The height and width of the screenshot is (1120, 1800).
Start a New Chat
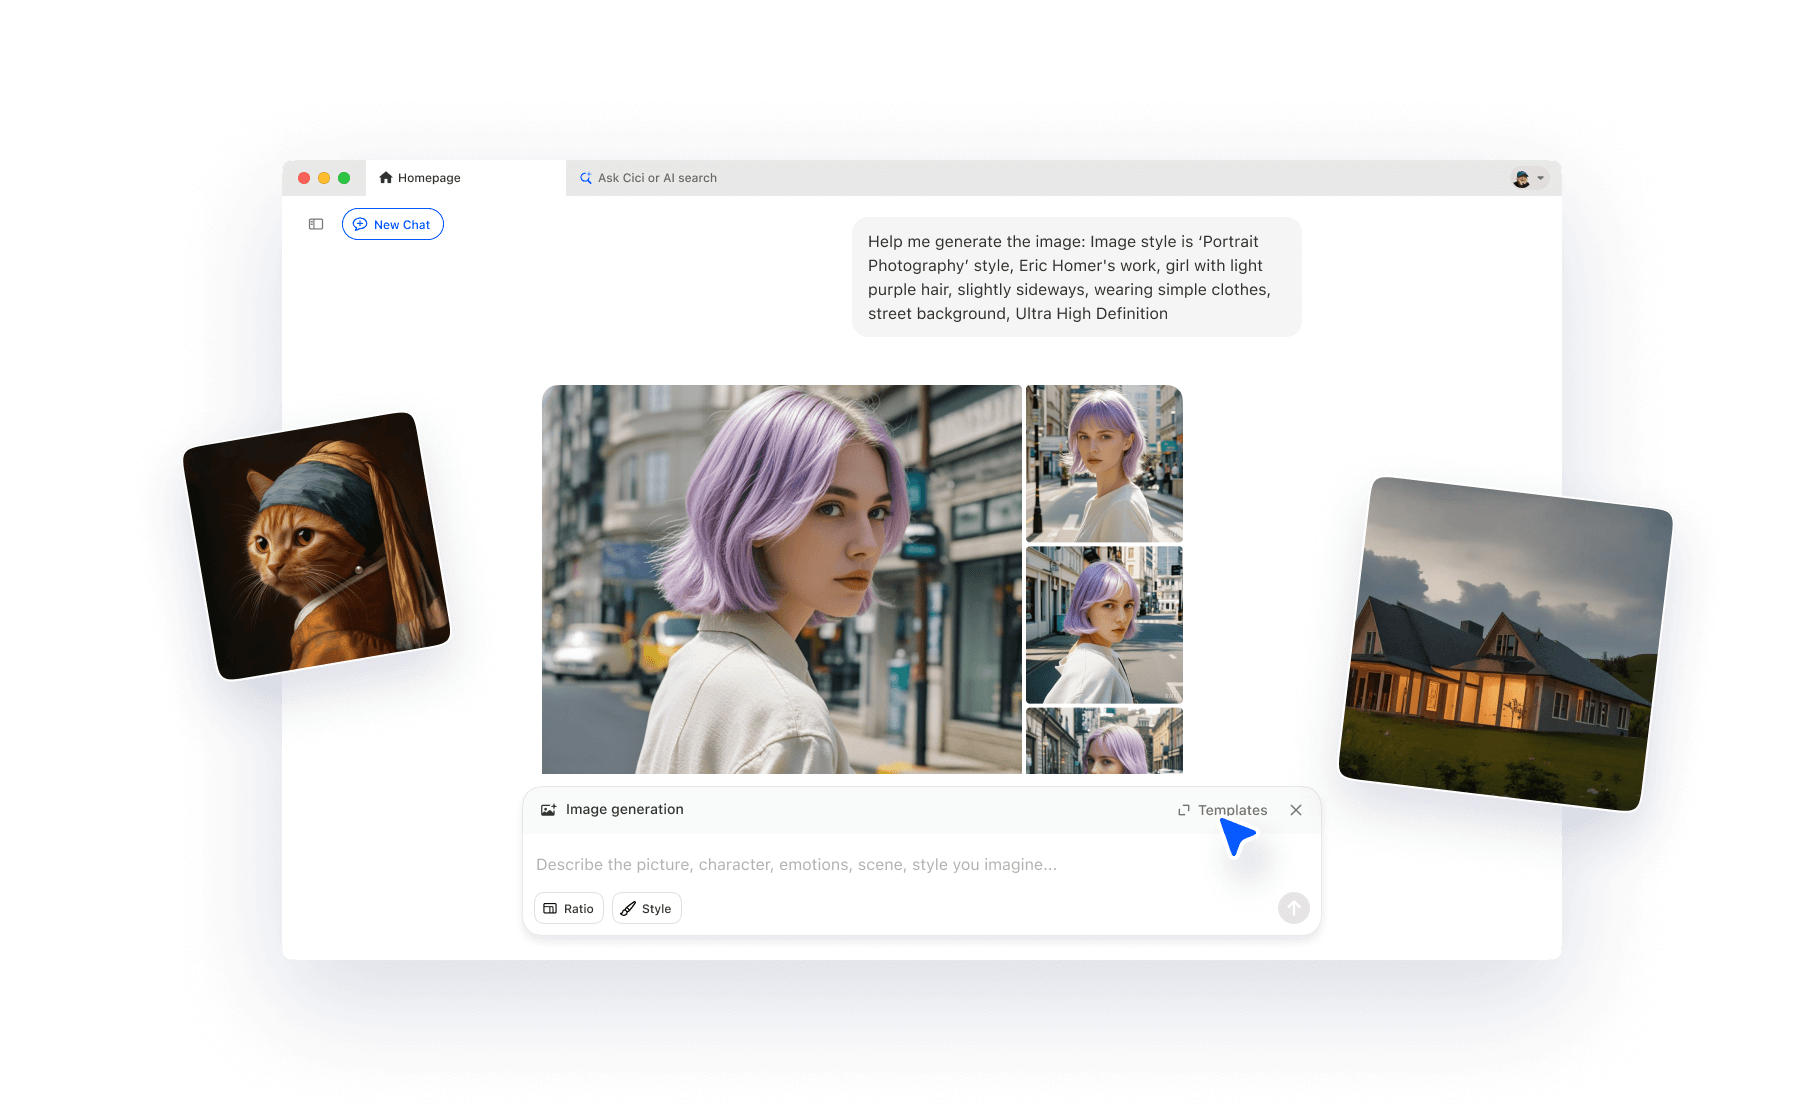(x=392, y=224)
